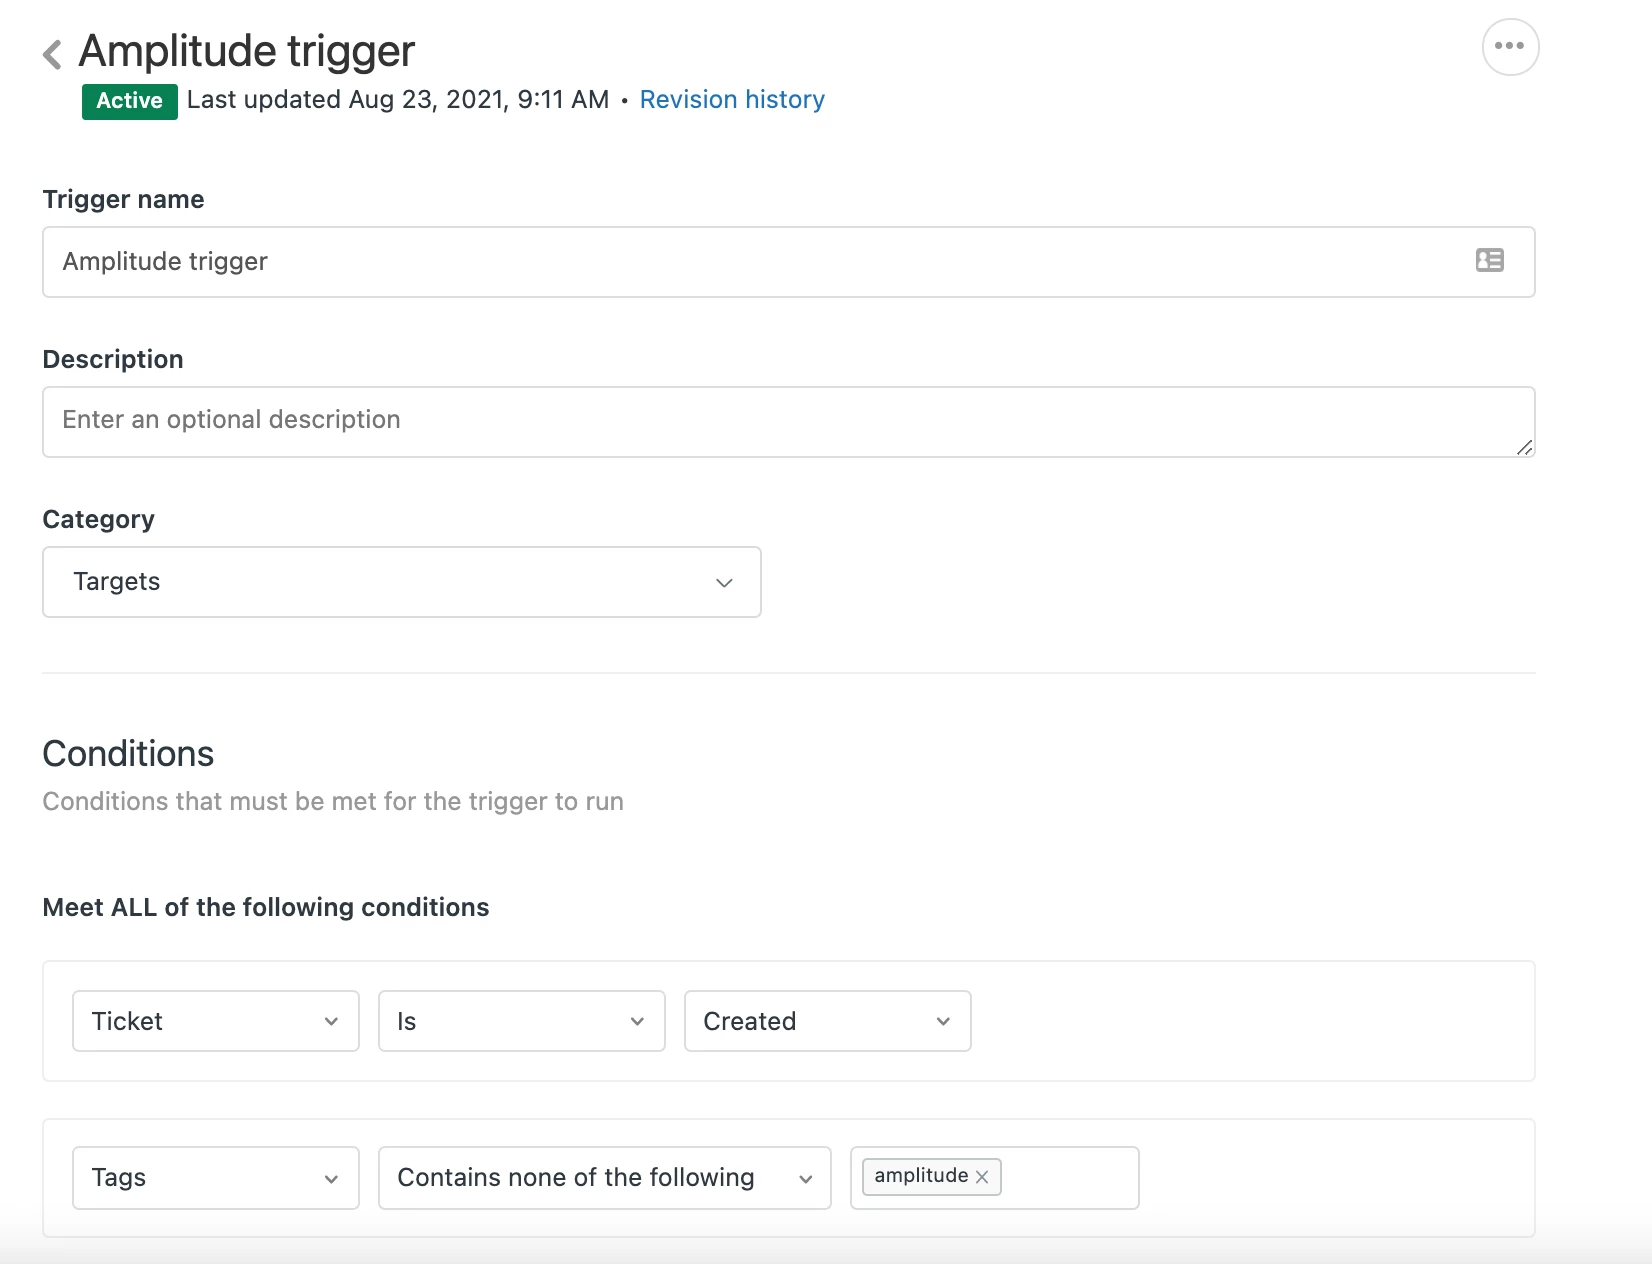Expand the Ticket condition dropdown

216,1021
